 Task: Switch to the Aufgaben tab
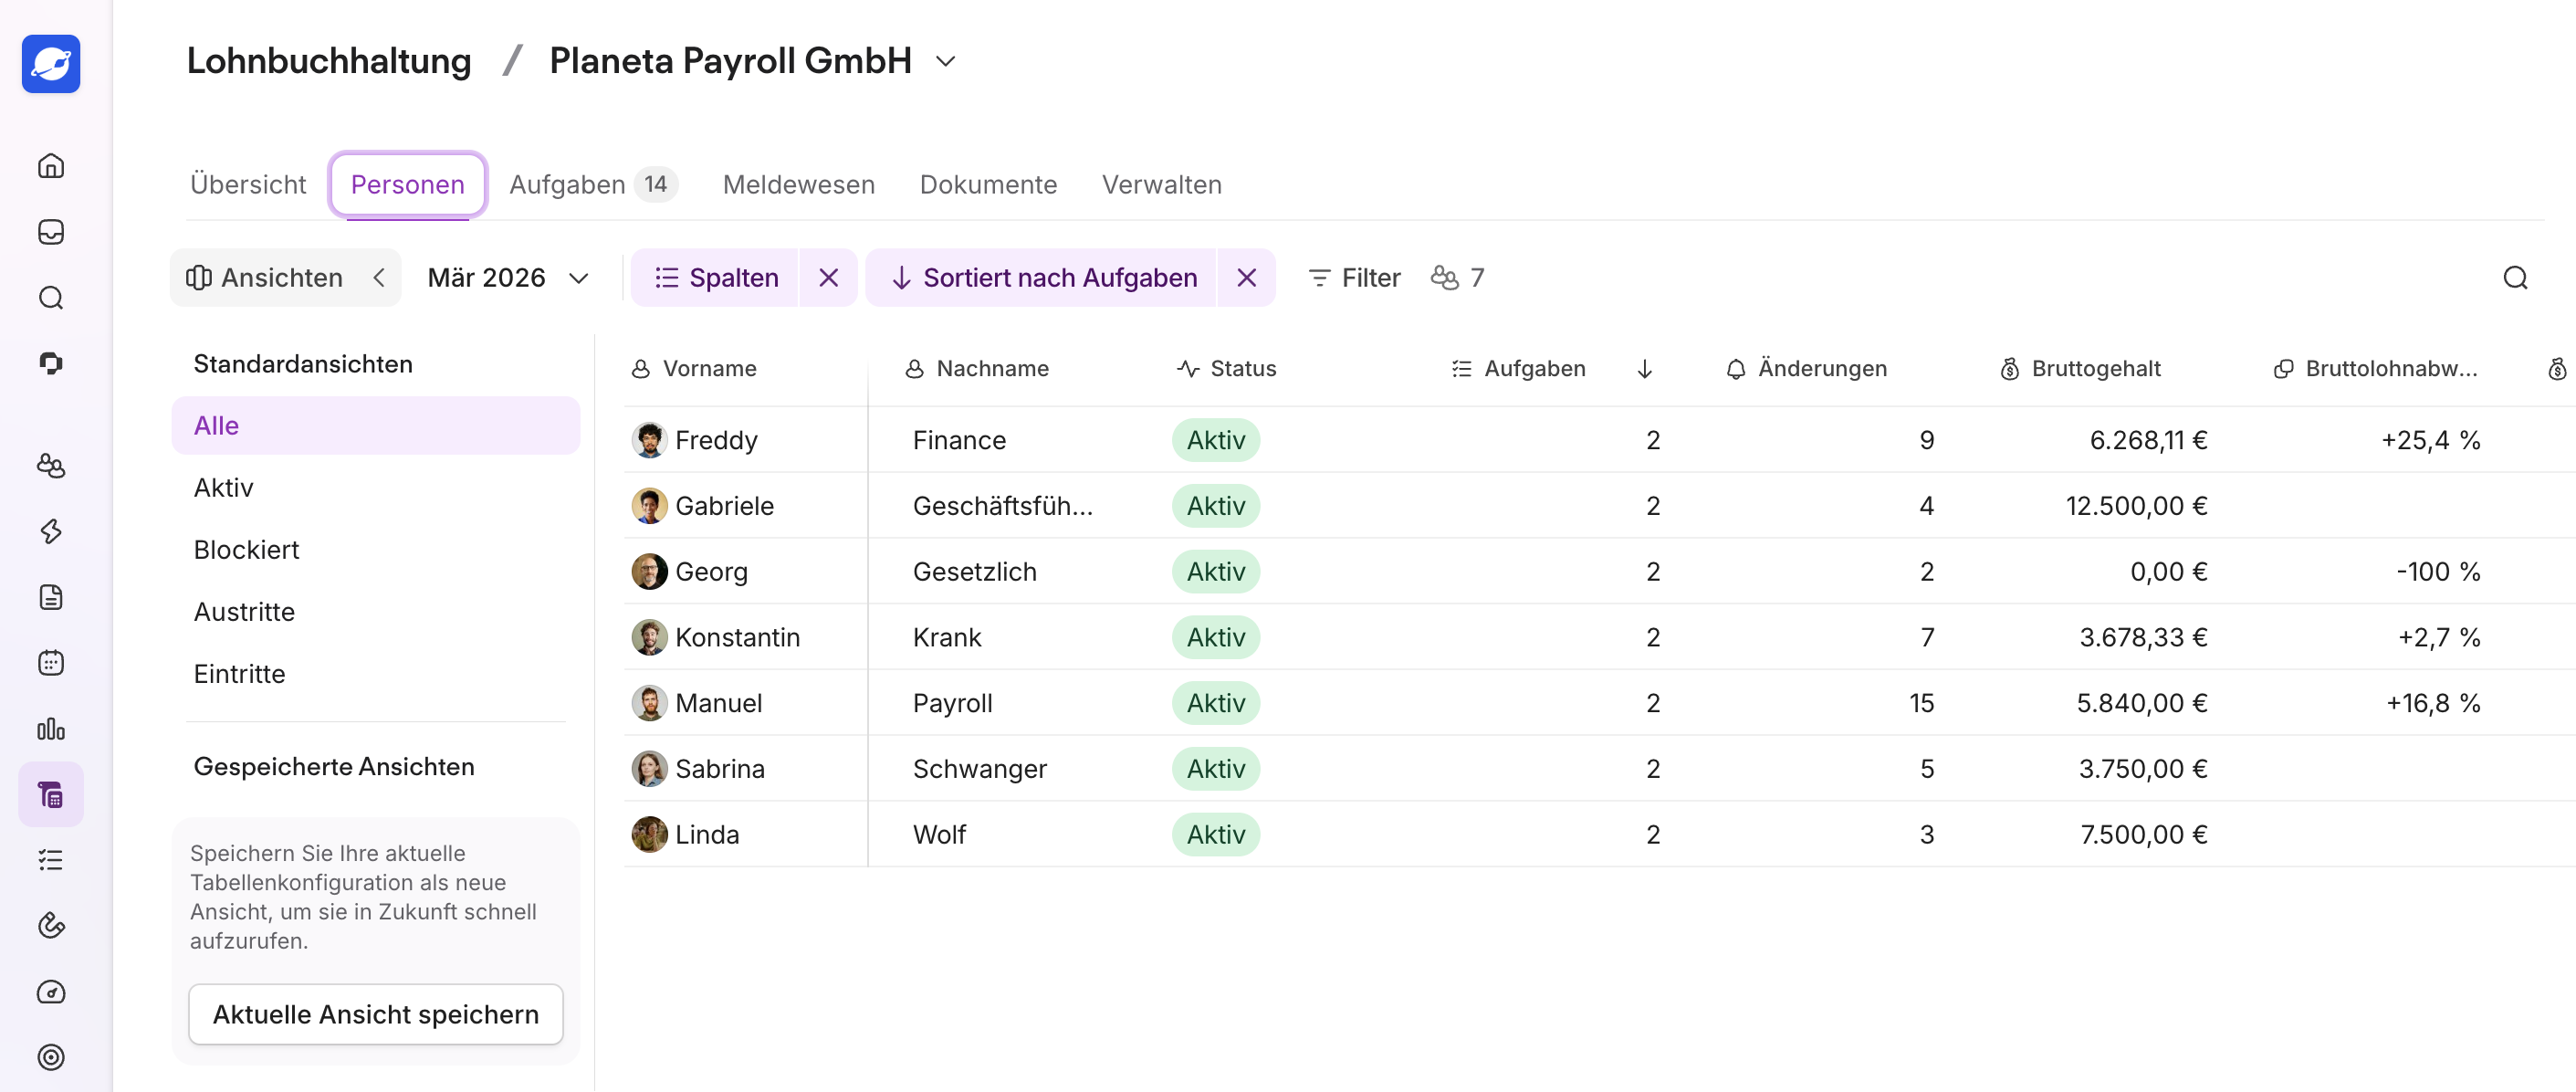pos(593,185)
